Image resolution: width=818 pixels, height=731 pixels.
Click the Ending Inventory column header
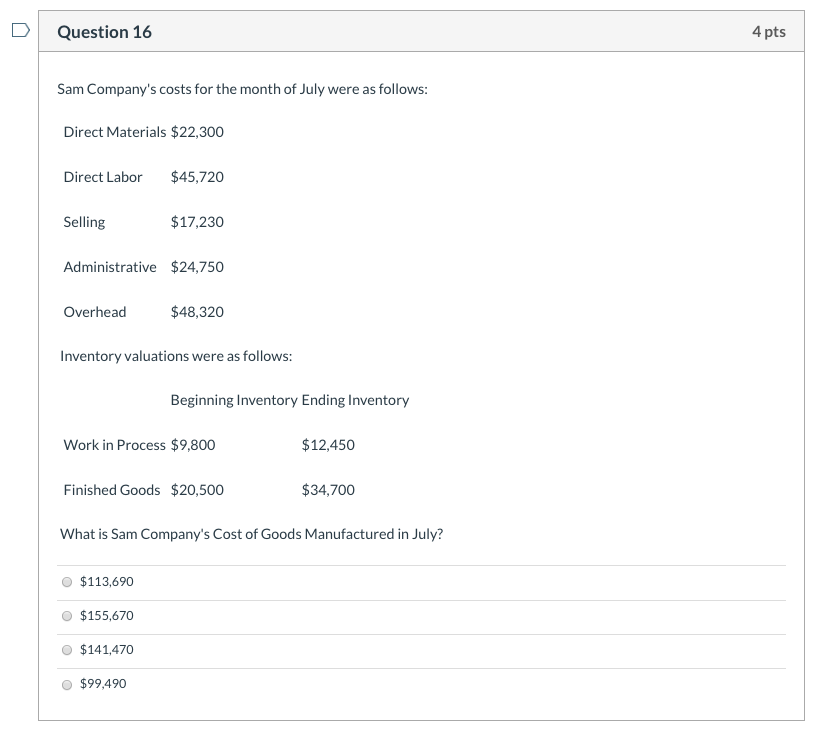point(355,400)
